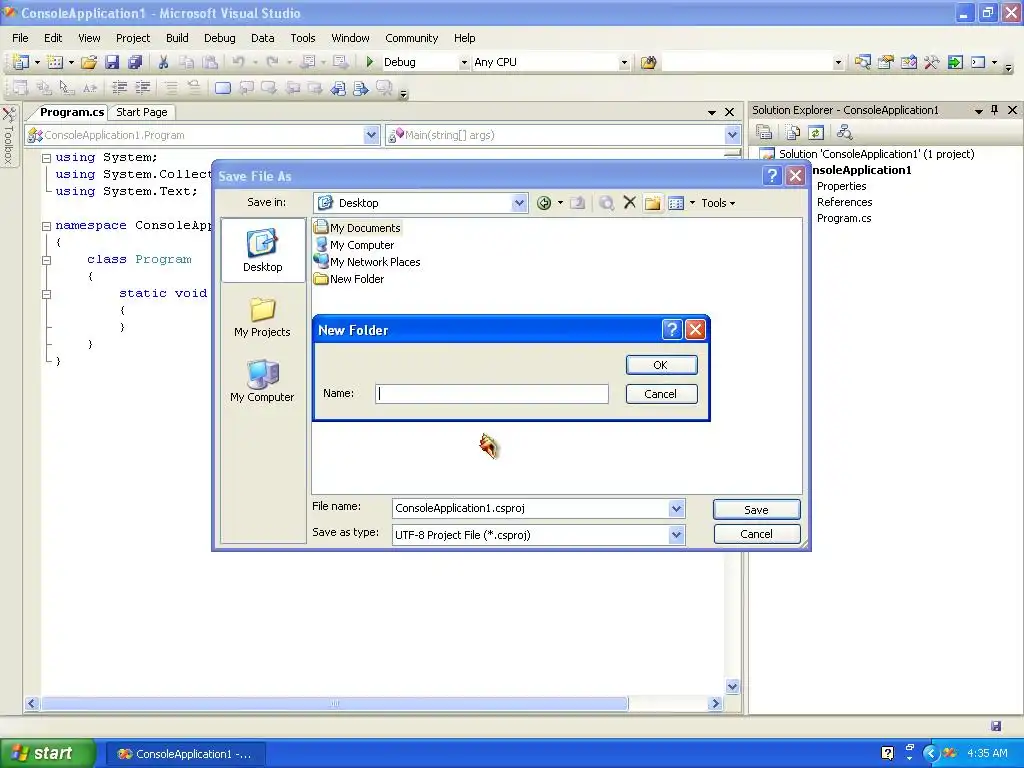This screenshot has height=768, width=1024.
Task: Open the Main(string[] args) members dropdown
Action: coord(732,135)
